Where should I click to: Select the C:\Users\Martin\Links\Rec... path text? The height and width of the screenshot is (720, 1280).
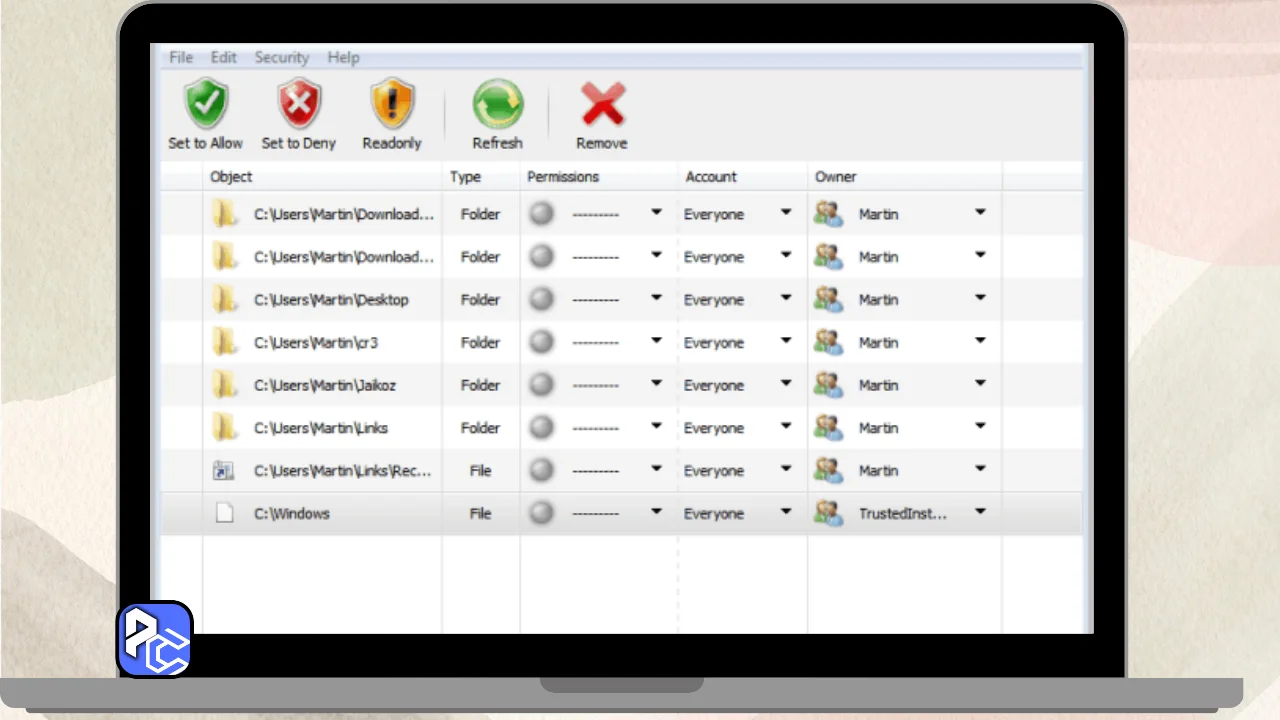pos(344,471)
